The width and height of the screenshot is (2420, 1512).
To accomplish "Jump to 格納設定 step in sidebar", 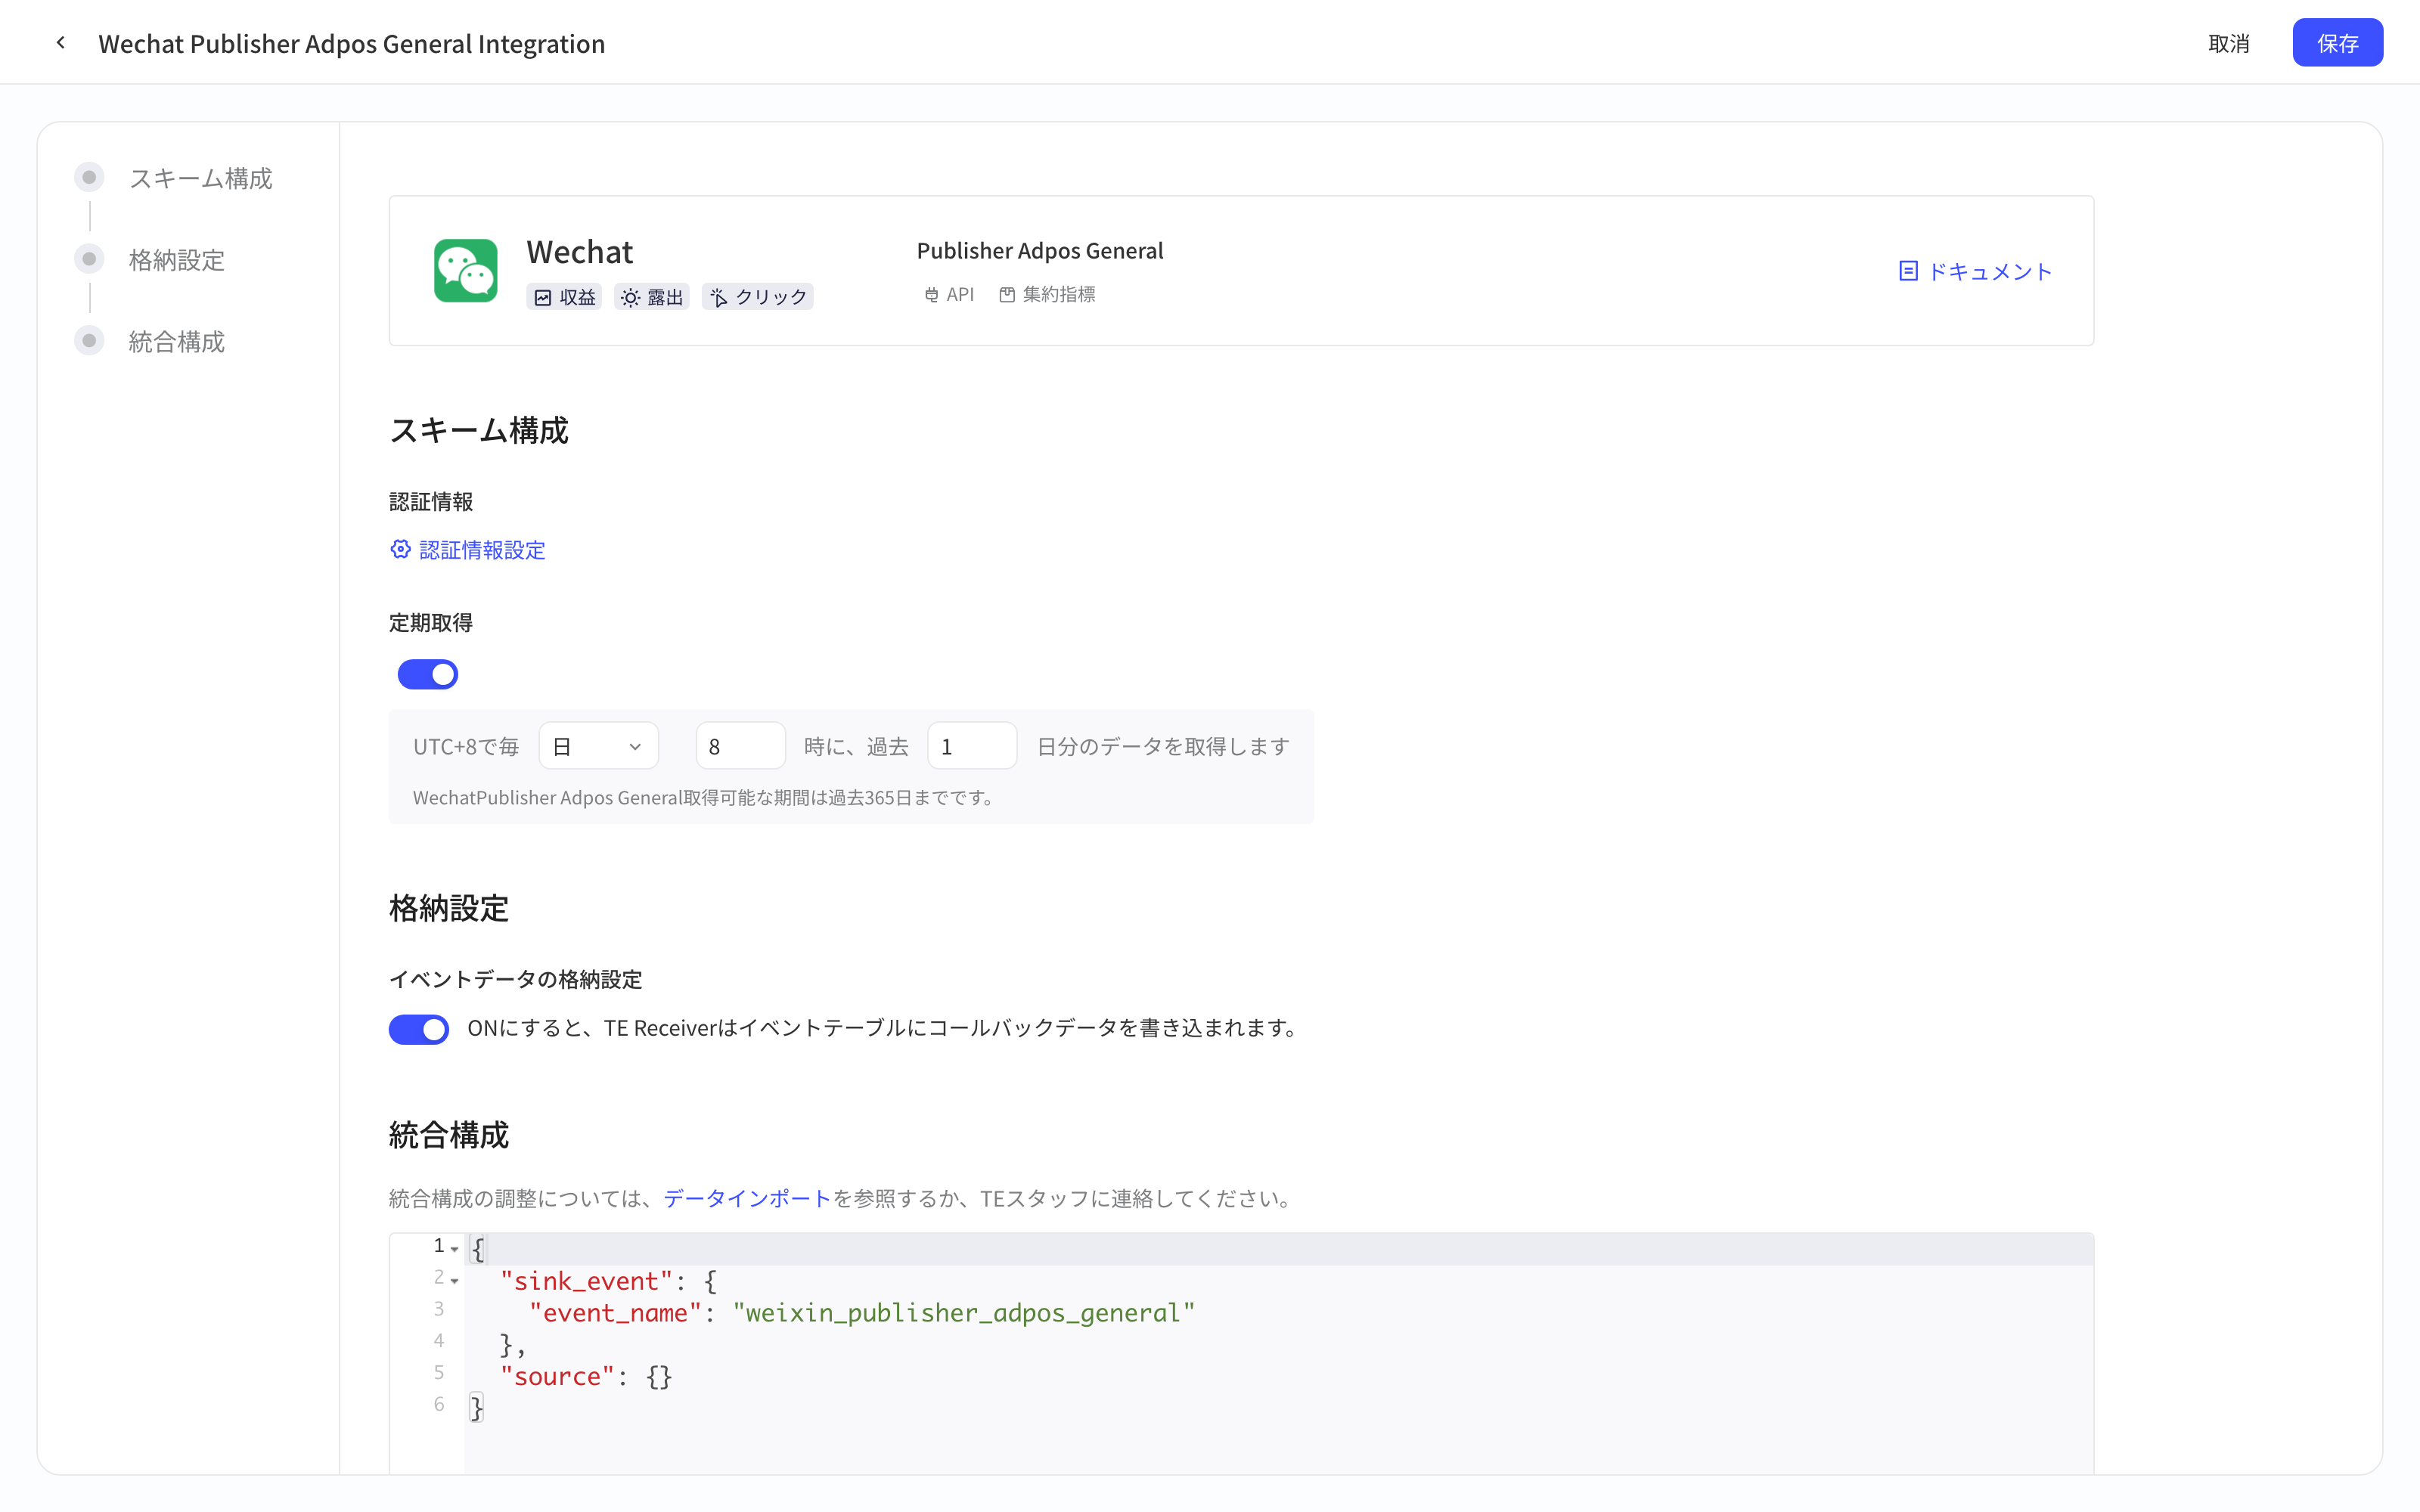I will coord(151,260).
